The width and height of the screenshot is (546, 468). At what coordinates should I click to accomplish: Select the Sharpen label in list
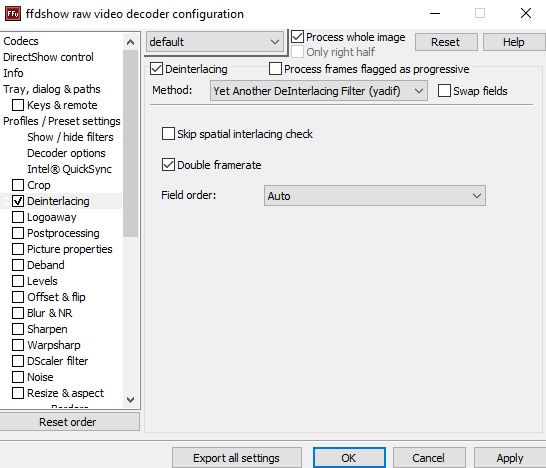point(47,329)
